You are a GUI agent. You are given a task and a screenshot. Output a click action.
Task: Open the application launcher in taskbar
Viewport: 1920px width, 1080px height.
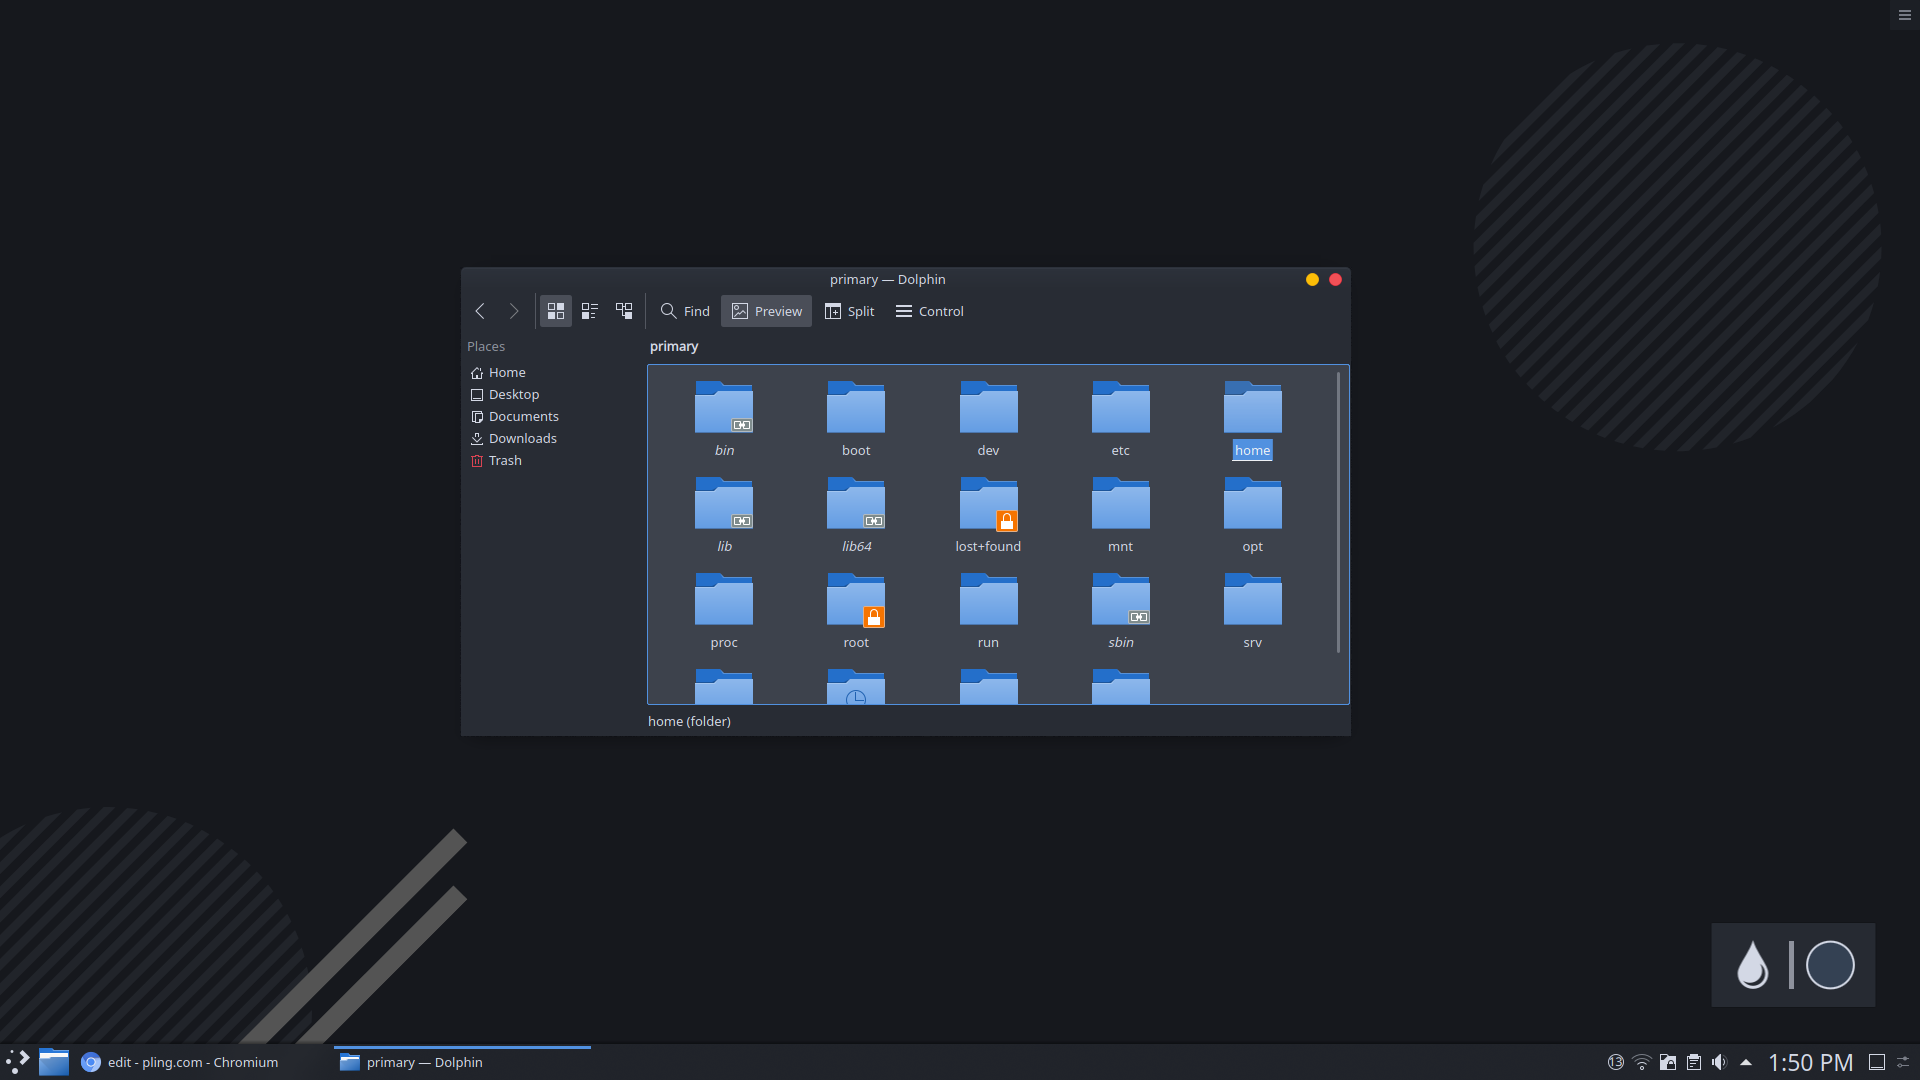(17, 1062)
